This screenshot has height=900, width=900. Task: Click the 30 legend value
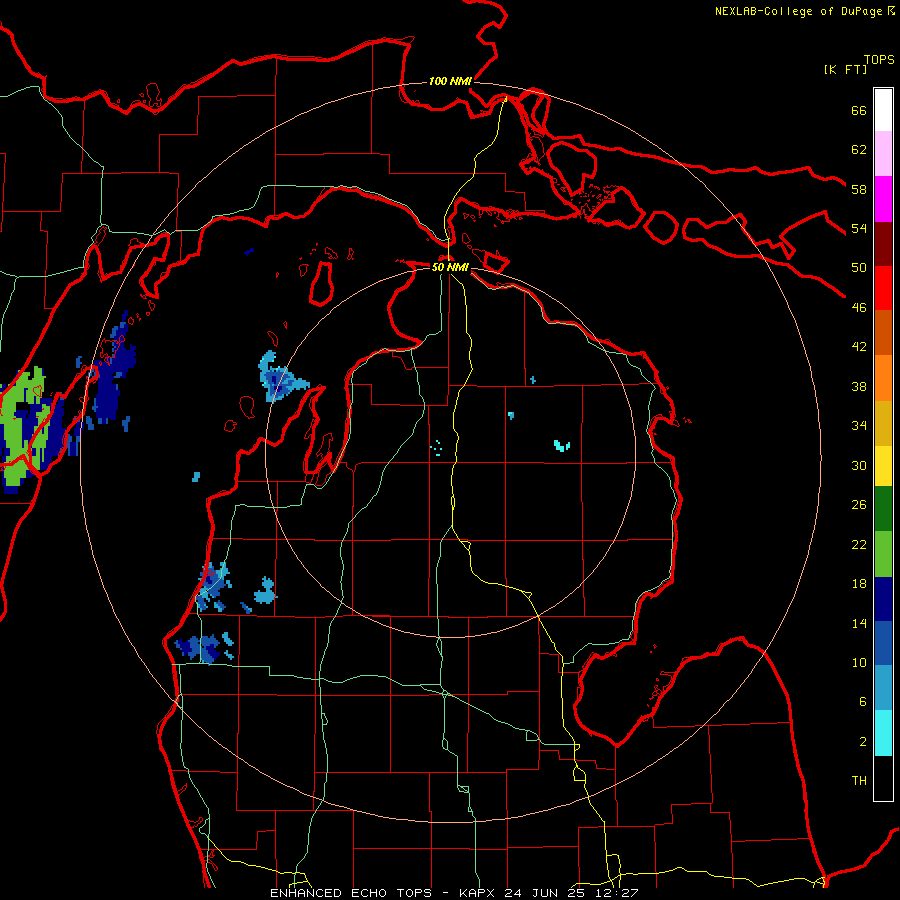[859, 465]
